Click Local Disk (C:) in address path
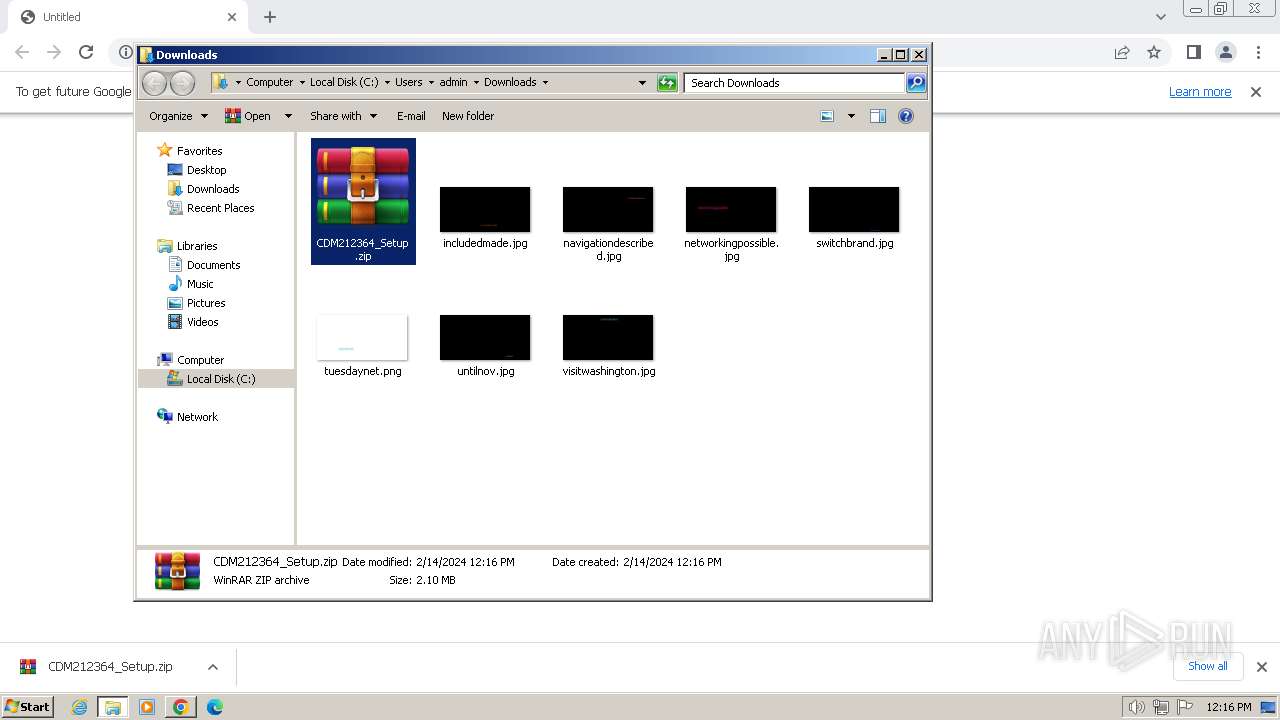The image size is (1280, 720). (x=344, y=83)
